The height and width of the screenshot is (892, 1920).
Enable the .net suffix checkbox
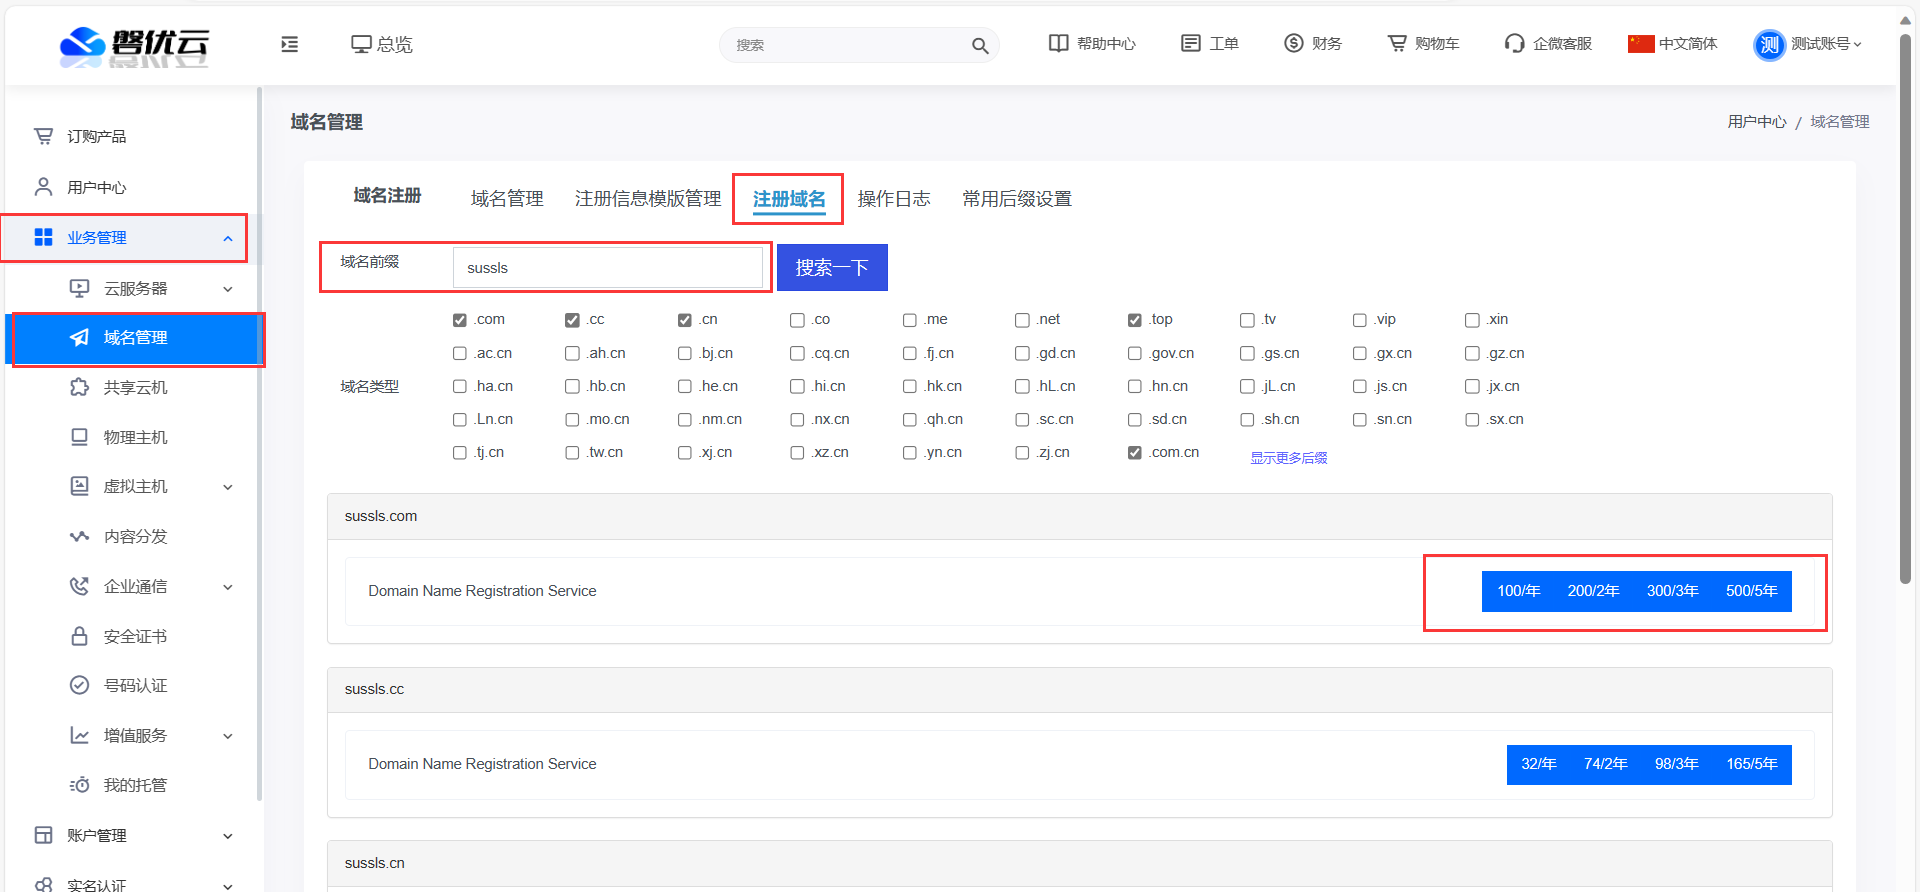tap(1022, 320)
